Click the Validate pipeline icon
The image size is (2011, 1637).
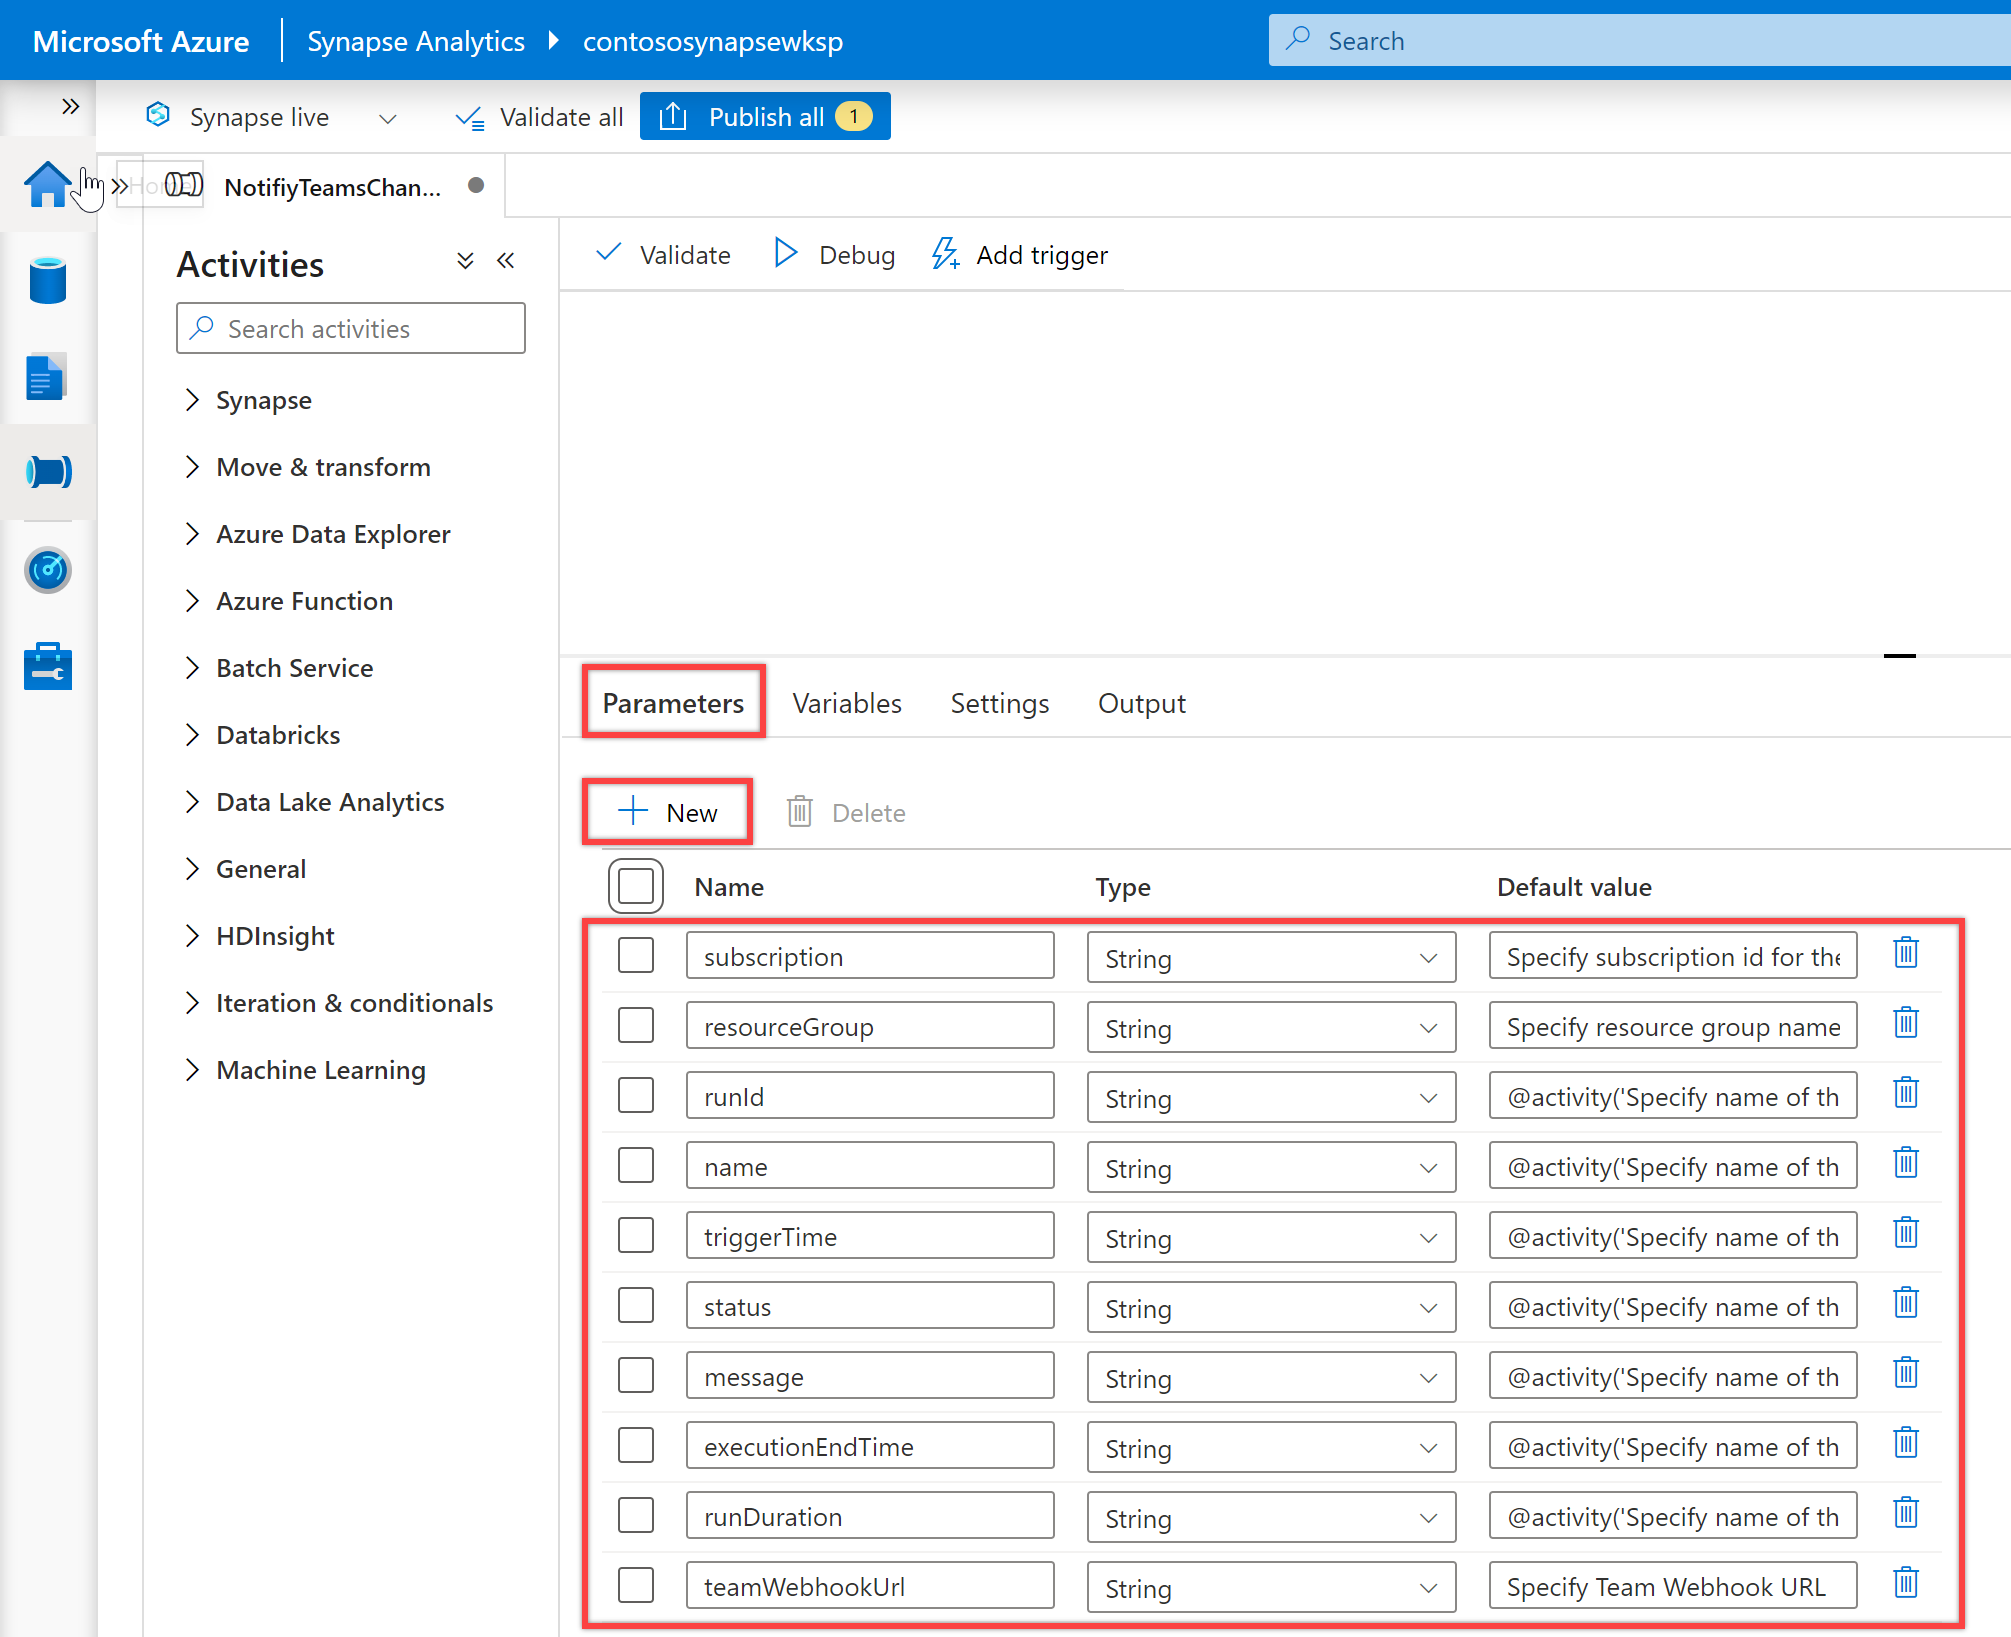(x=666, y=254)
